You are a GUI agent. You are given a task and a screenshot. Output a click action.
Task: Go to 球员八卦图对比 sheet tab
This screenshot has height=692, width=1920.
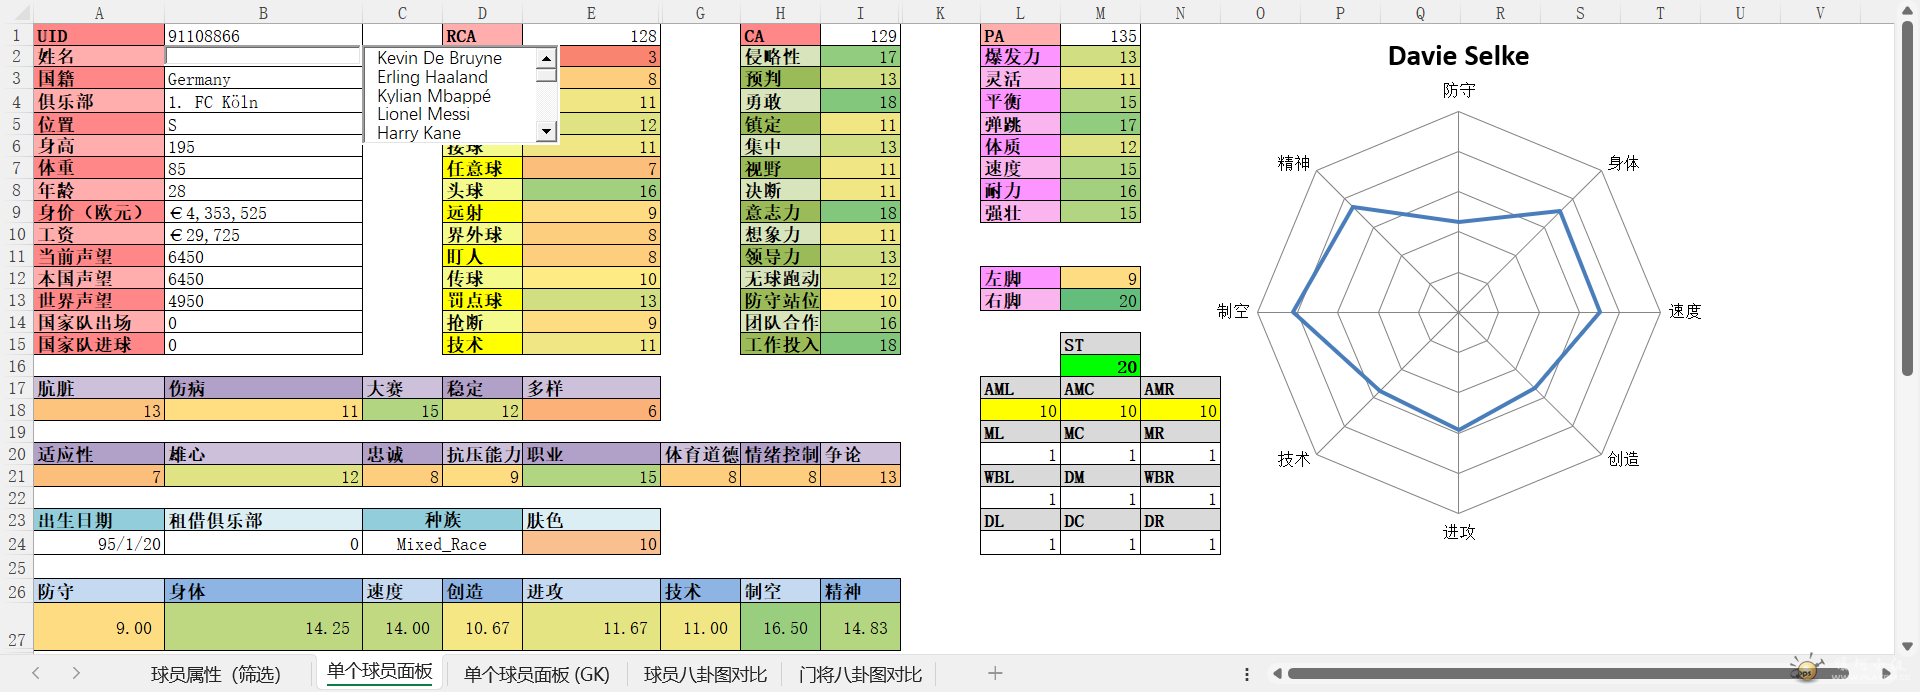(x=705, y=674)
